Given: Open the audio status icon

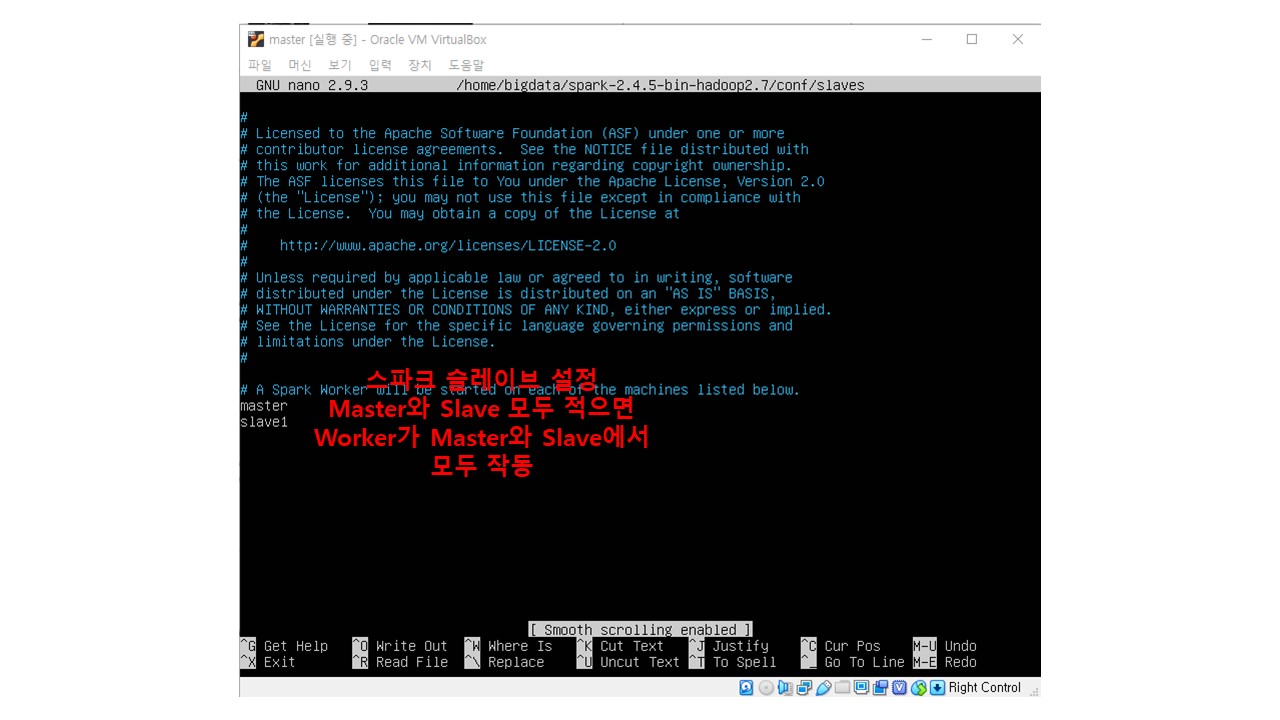Looking at the screenshot, I should [x=785, y=688].
